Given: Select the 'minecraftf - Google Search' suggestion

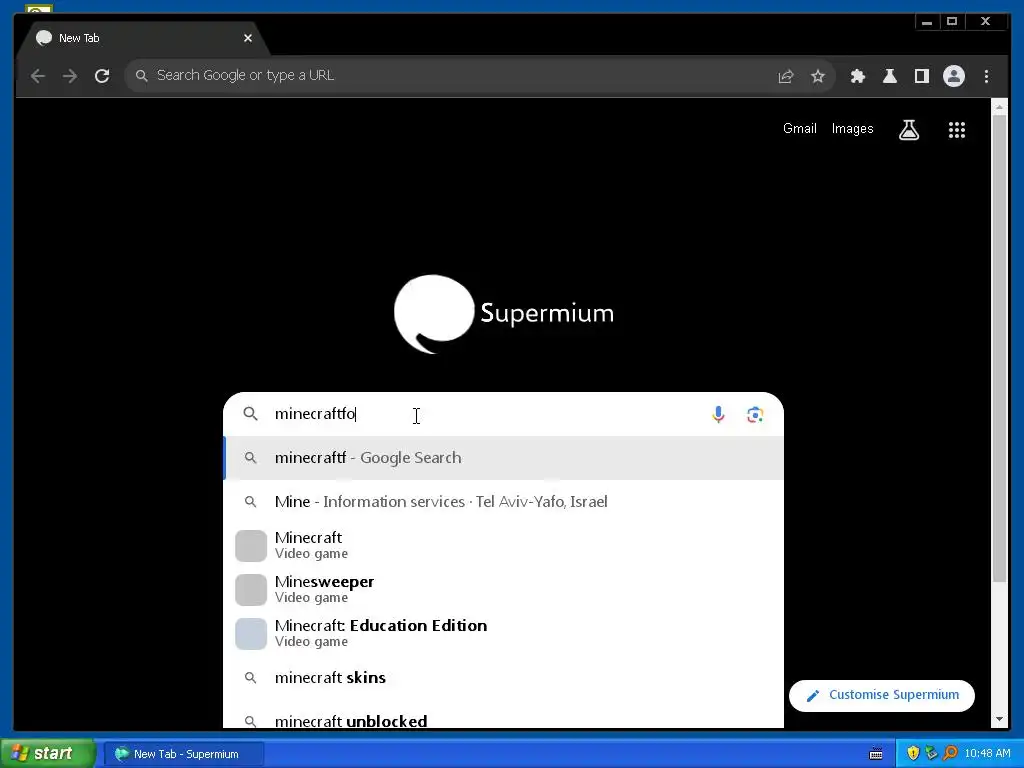Looking at the screenshot, I should point(504,458).
